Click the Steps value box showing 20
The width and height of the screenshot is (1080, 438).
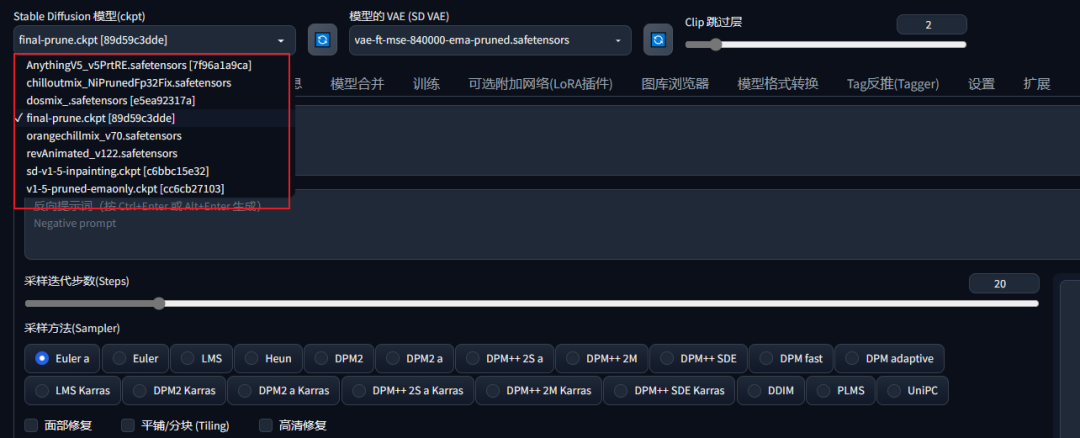tap(1004, 284)
